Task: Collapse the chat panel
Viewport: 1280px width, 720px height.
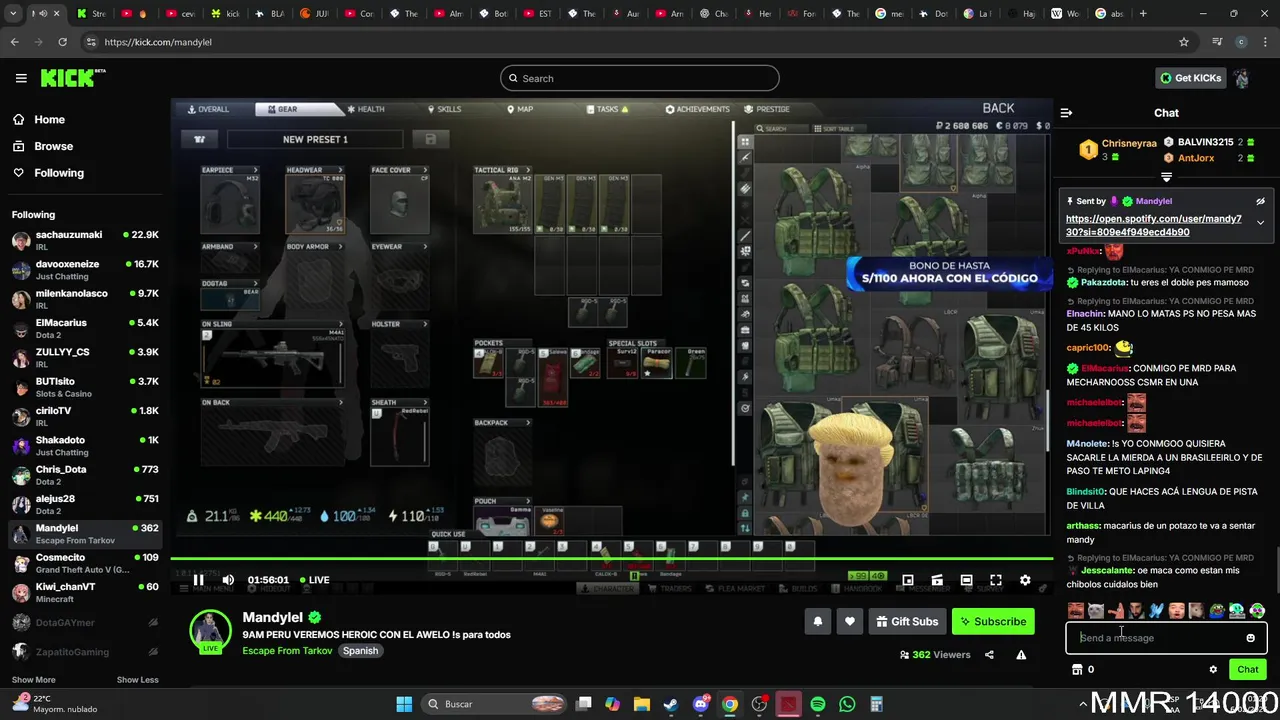Action: 1066,113
